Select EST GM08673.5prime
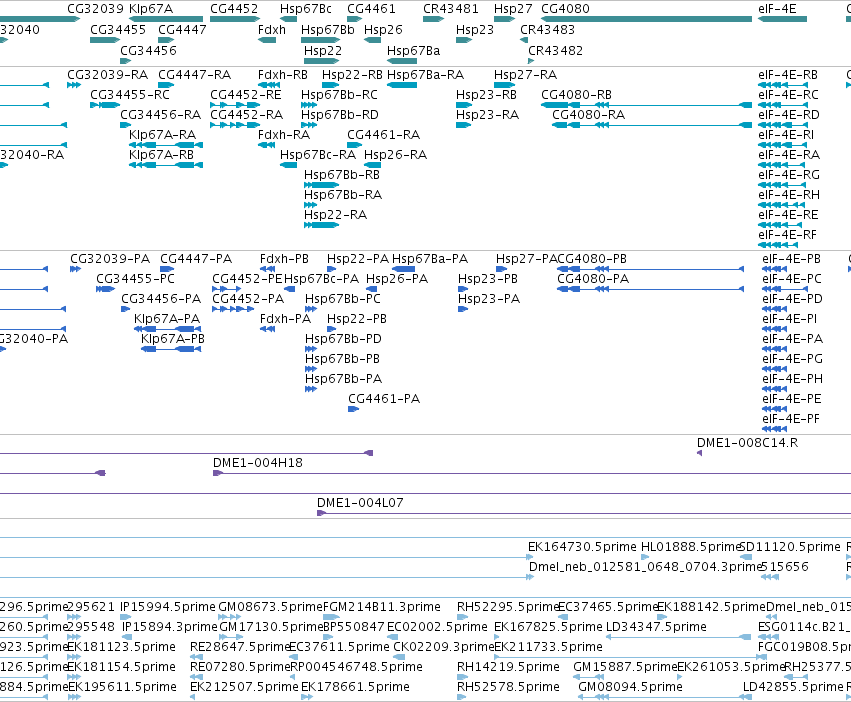This screenshot has height=702, width=851. 270,607
